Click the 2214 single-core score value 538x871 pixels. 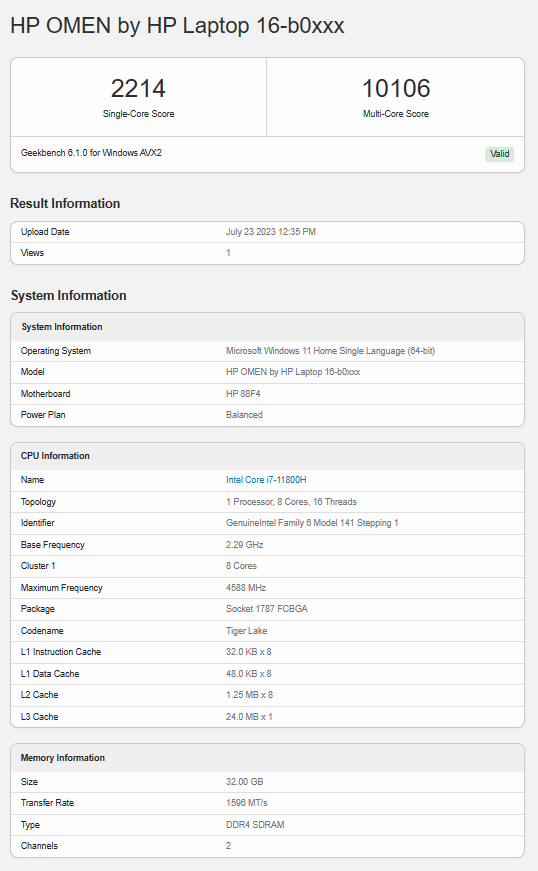[x=138, y=88]
